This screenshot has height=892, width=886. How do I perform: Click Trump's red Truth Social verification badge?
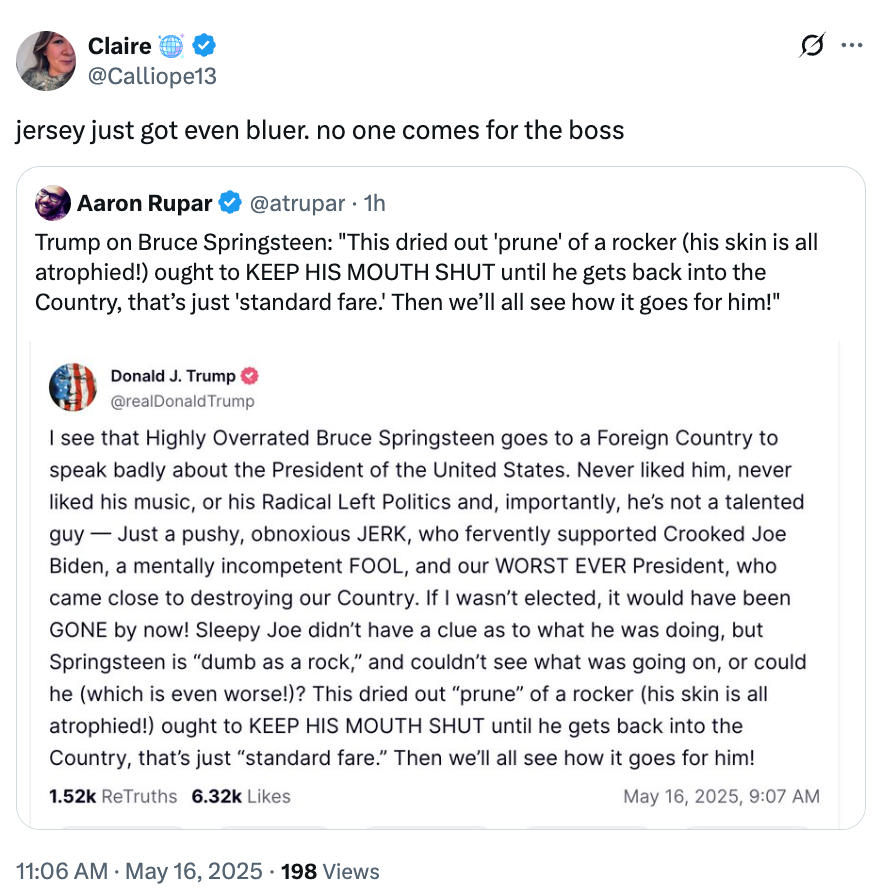[249, 376]
